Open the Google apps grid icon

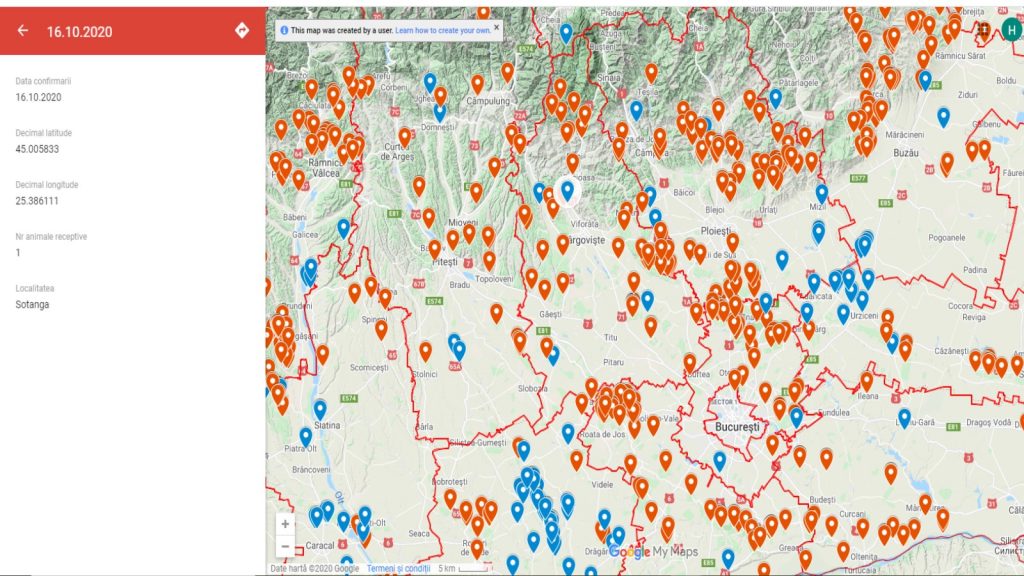(x=983, y=30)
